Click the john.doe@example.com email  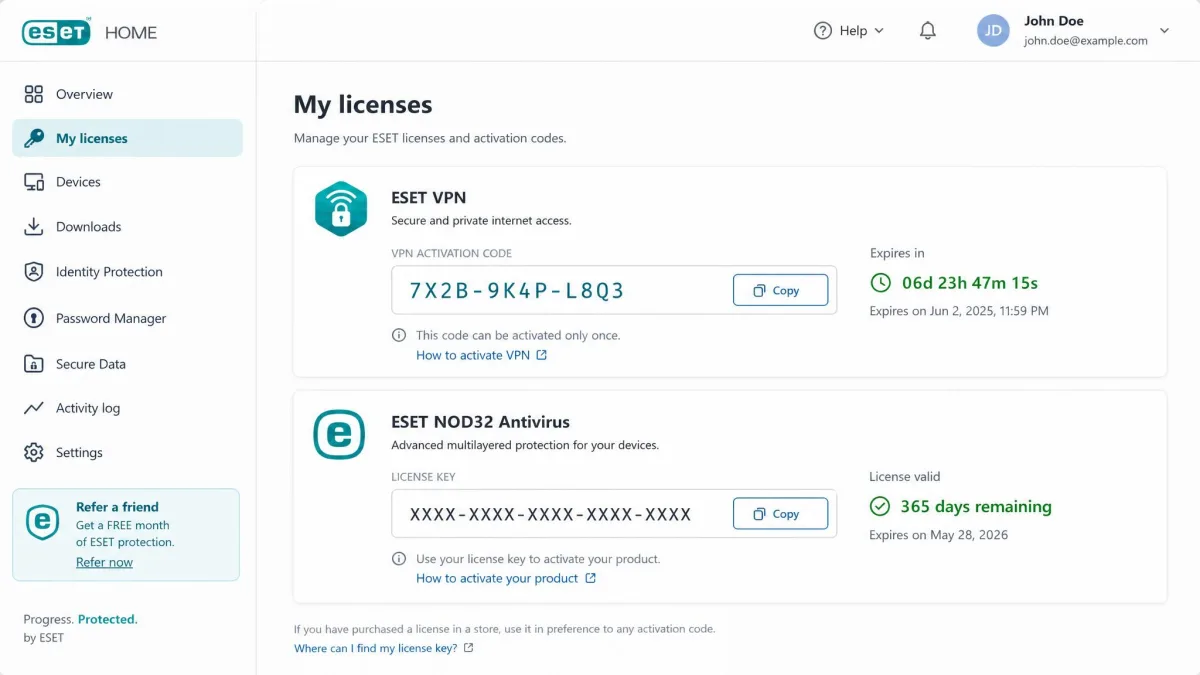1086,41
